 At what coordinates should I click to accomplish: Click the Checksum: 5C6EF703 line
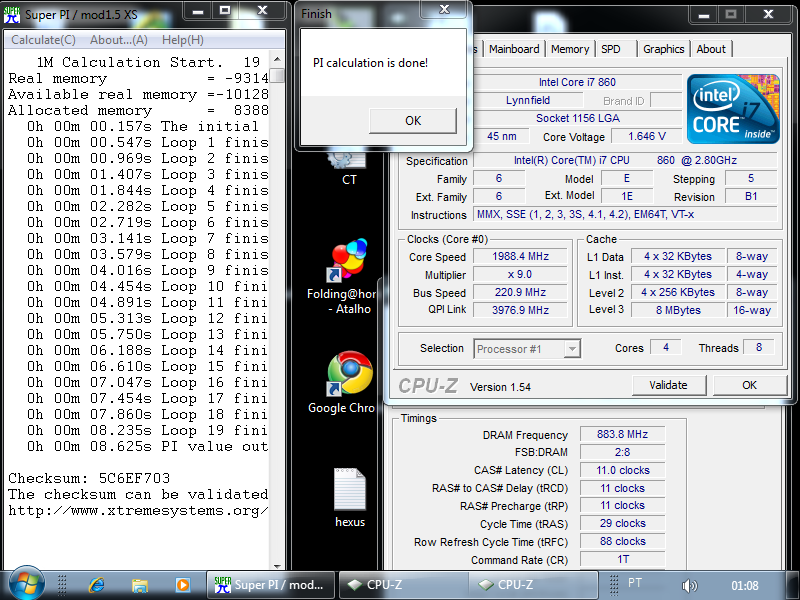point(89,478)
